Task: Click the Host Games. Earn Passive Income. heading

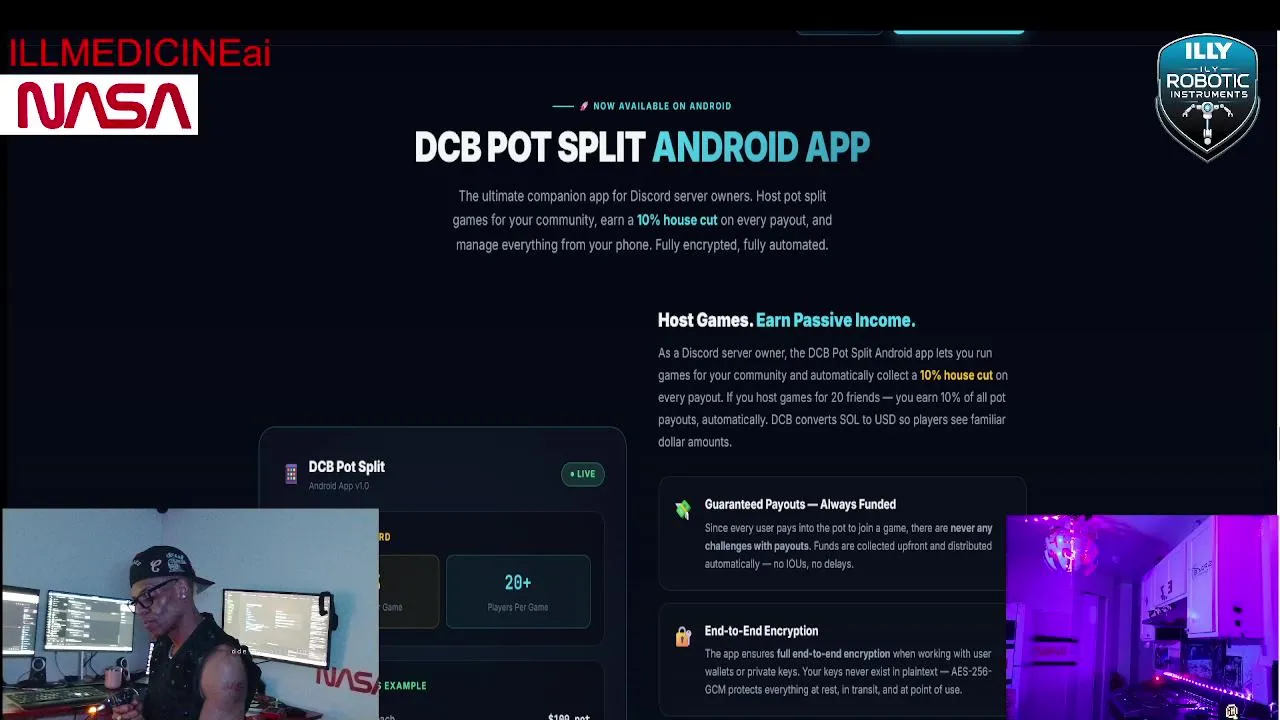Action: (x=786, y=320)
